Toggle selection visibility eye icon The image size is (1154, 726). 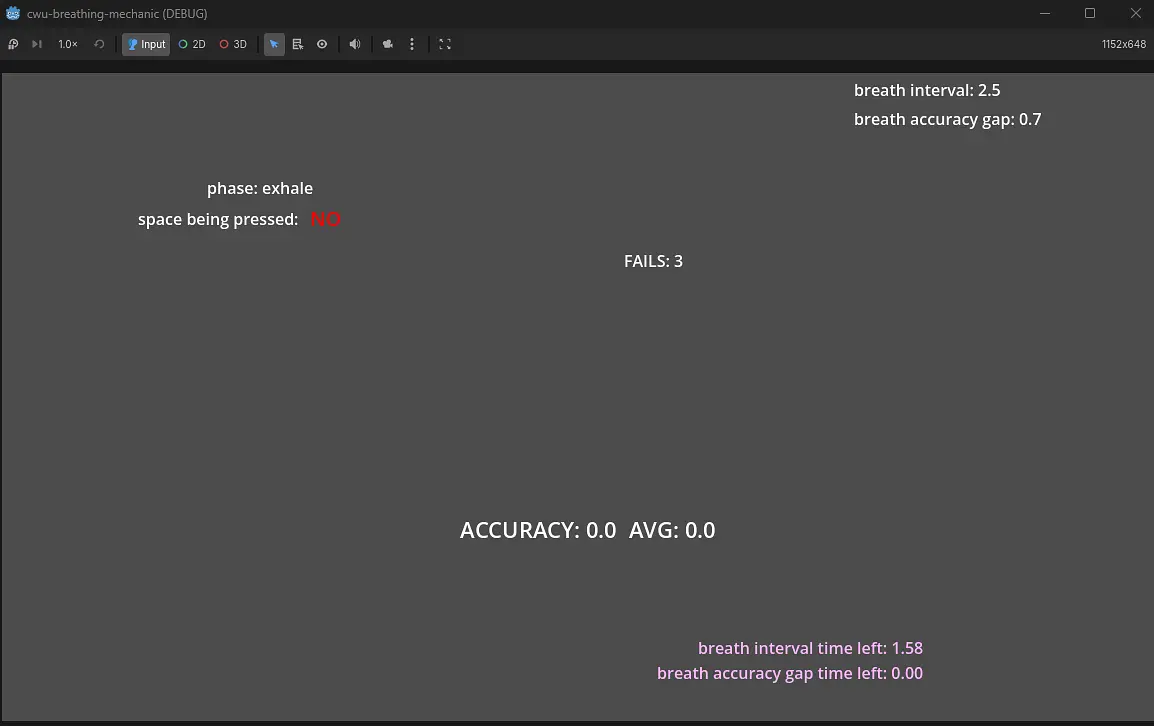tap(322, 44)
